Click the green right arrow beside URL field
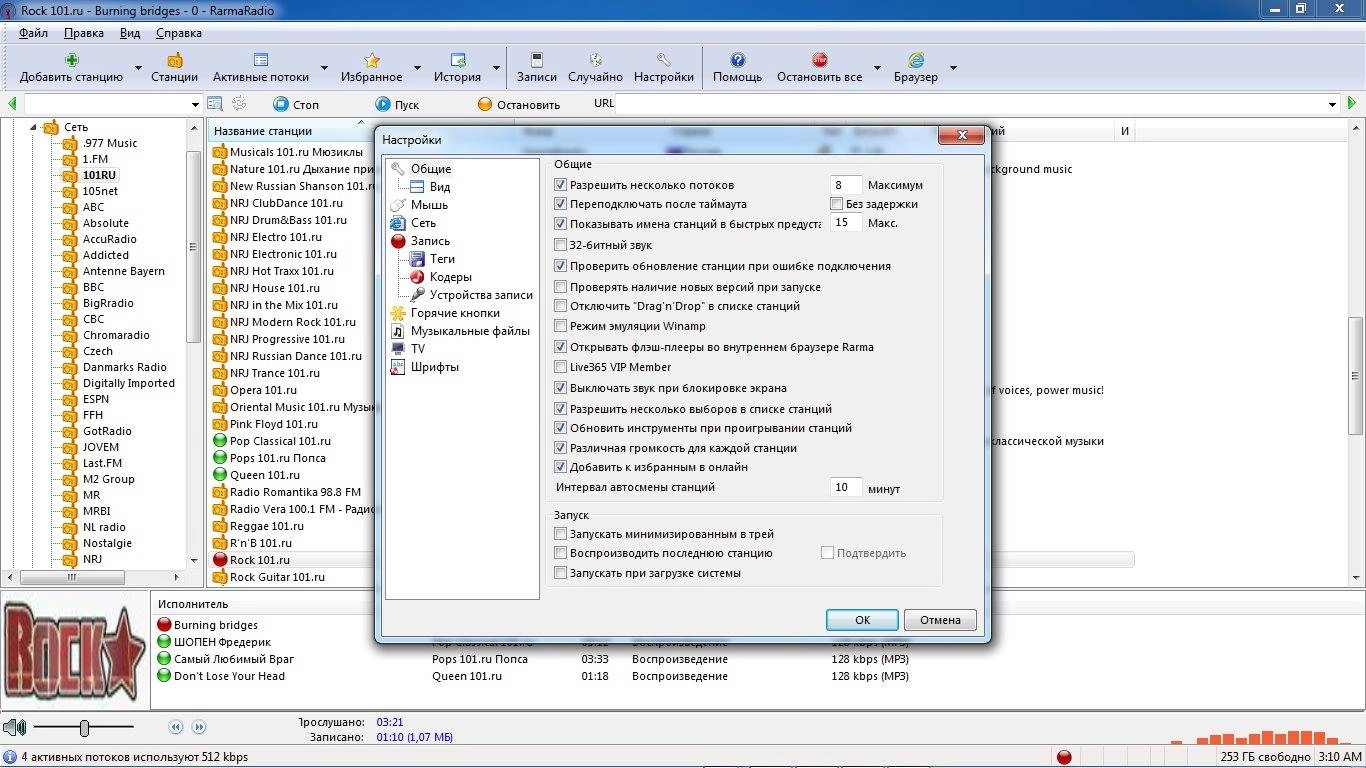 pyautogui.click(x=1353, y=103)
